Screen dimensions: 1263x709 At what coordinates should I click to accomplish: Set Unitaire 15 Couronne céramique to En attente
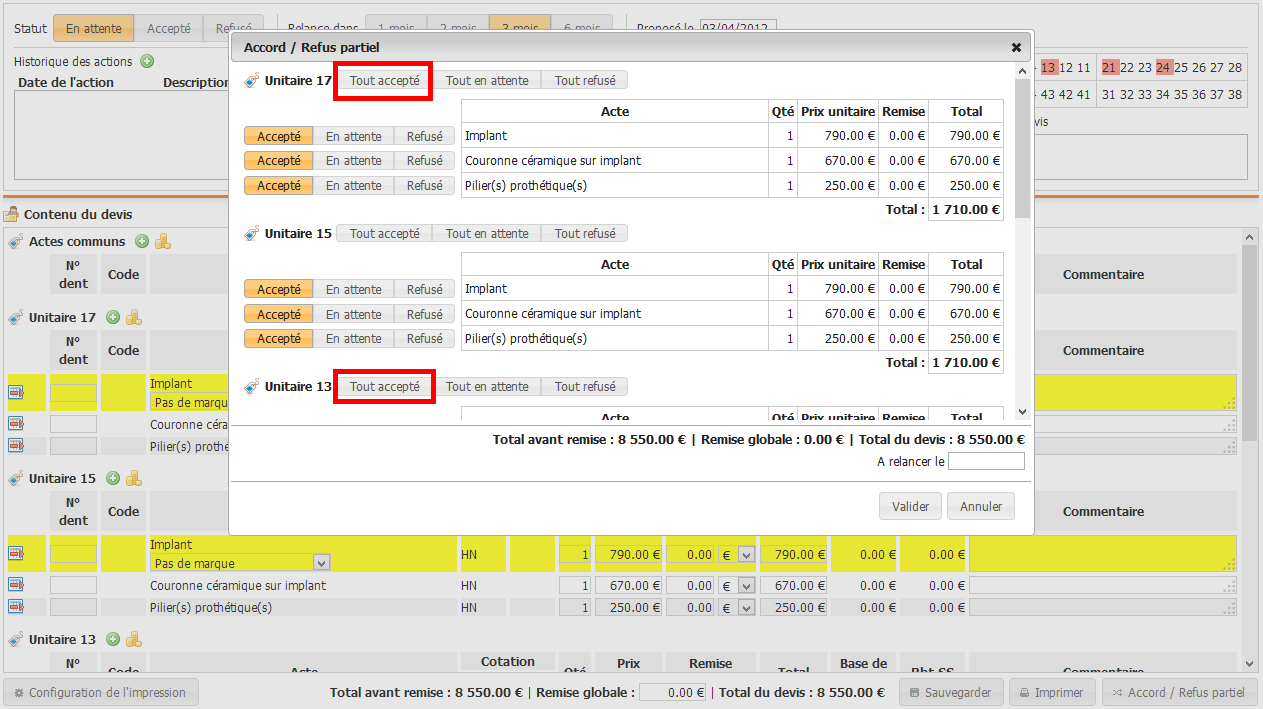coord(353,315)
